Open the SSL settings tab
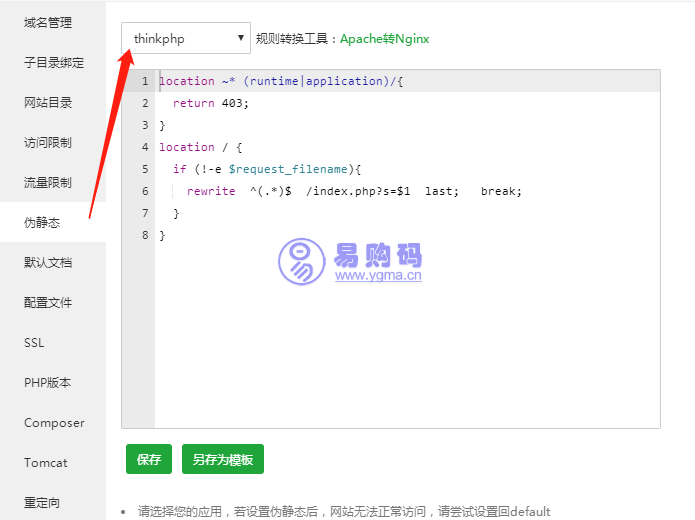The width and height of the screenshot is (695, 520). [34, 342]
